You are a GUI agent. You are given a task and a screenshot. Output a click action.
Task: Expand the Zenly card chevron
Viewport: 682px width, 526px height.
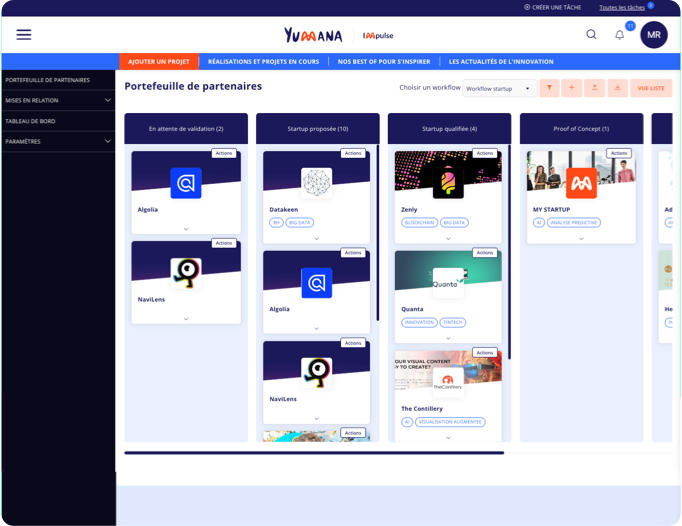tap(448, 238)
